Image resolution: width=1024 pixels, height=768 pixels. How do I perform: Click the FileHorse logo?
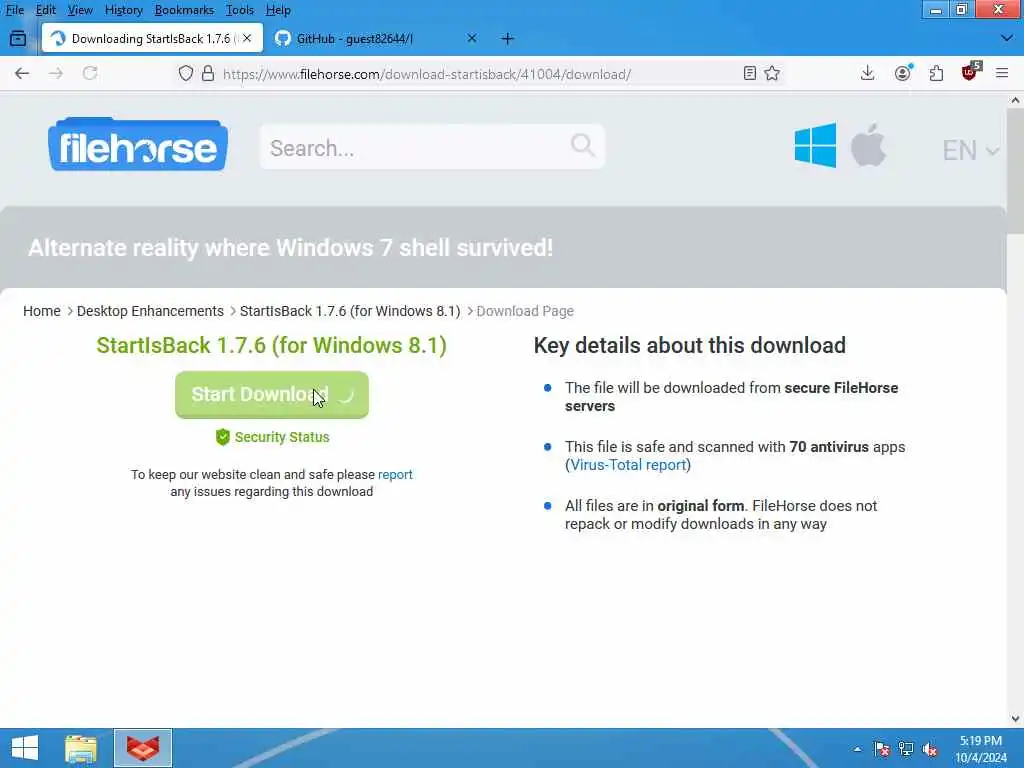[138, 144]
